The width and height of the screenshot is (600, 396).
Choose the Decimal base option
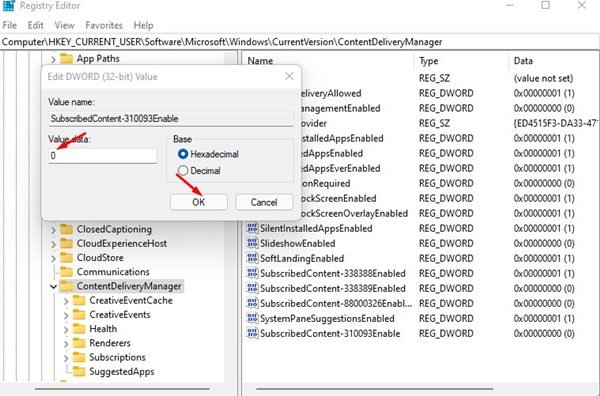[x=183, y=171]
